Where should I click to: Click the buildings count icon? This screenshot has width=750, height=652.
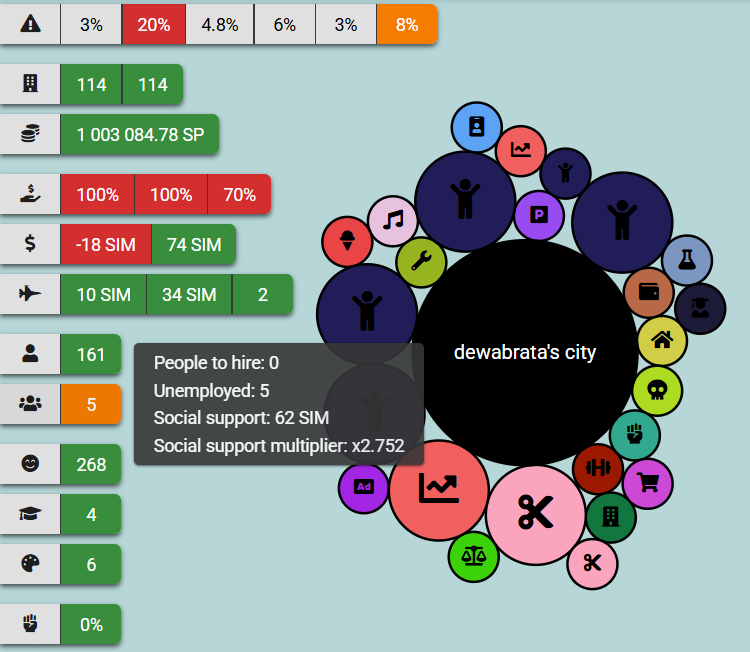pos(30,84)
